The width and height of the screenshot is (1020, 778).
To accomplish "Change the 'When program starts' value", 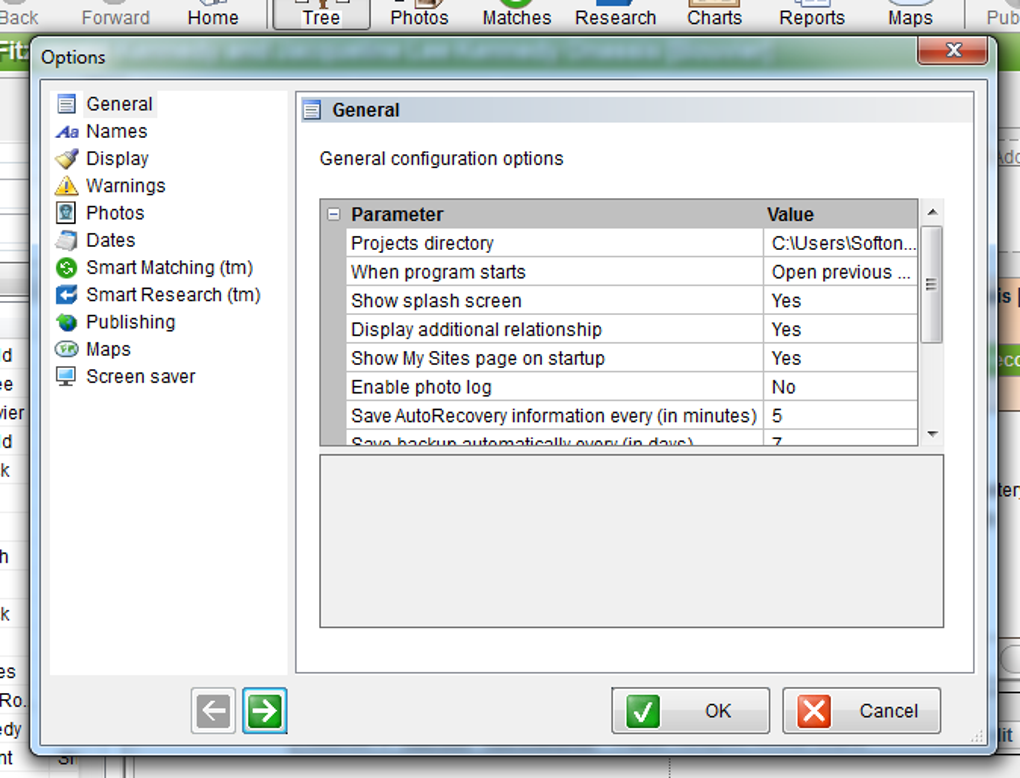I will coord(840,272).
